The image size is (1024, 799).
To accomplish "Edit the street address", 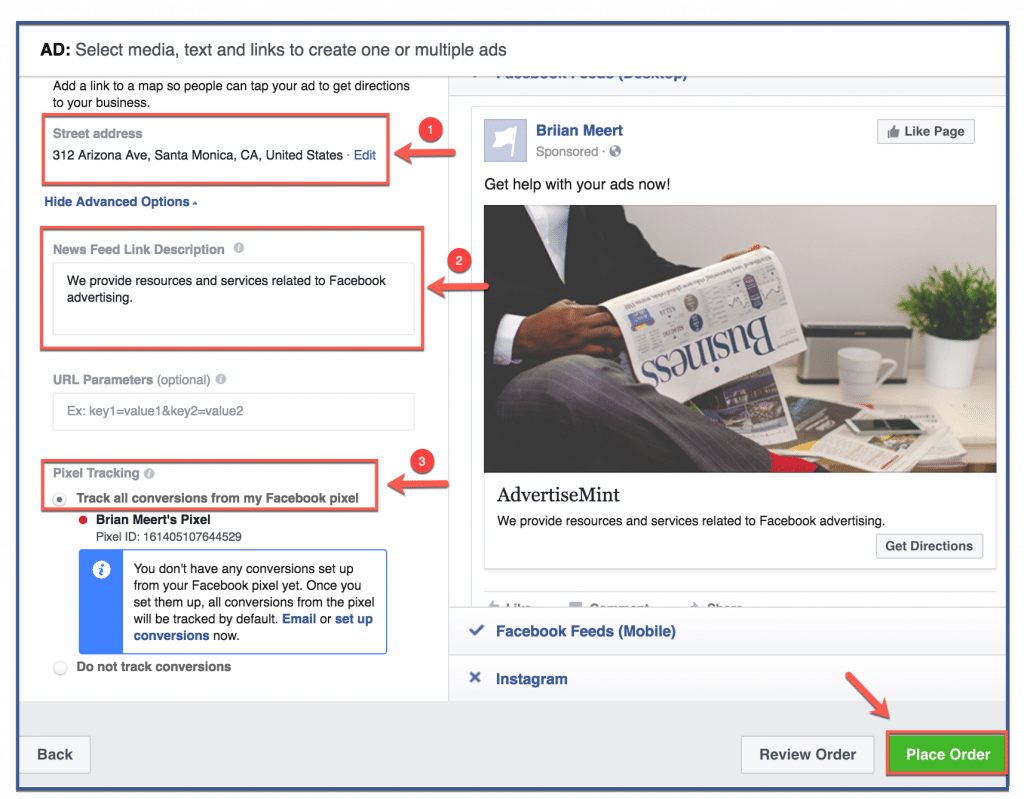I will [364, 155].
